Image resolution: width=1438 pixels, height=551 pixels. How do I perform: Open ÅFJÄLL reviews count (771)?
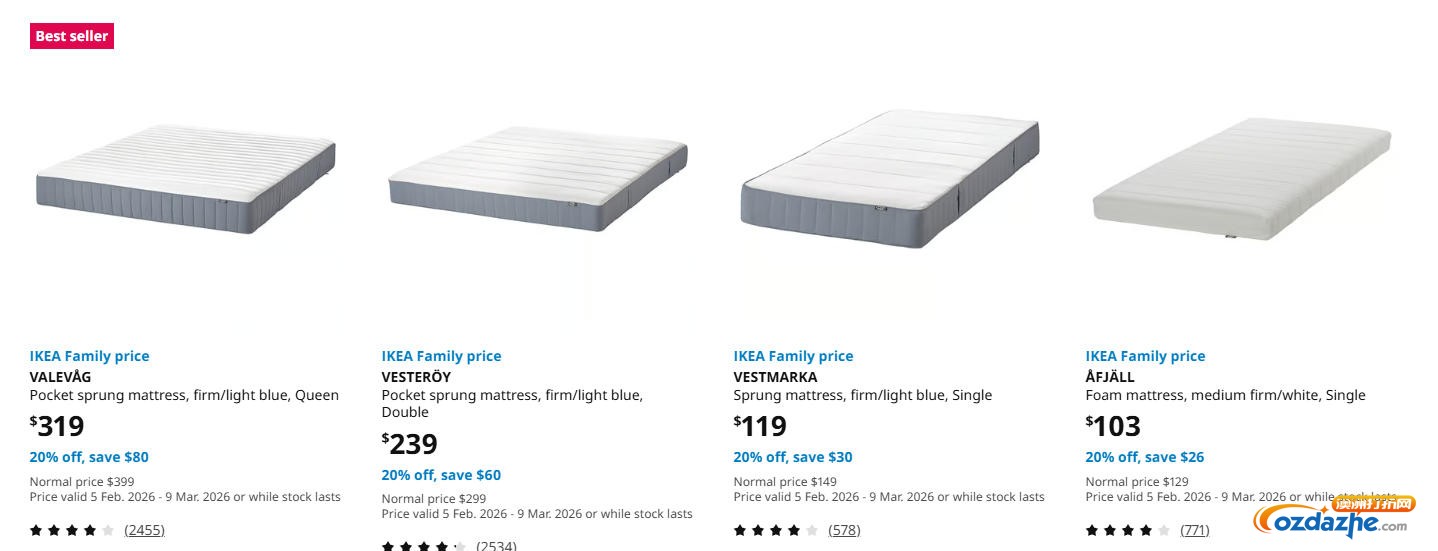click(x=1194, y=530)
